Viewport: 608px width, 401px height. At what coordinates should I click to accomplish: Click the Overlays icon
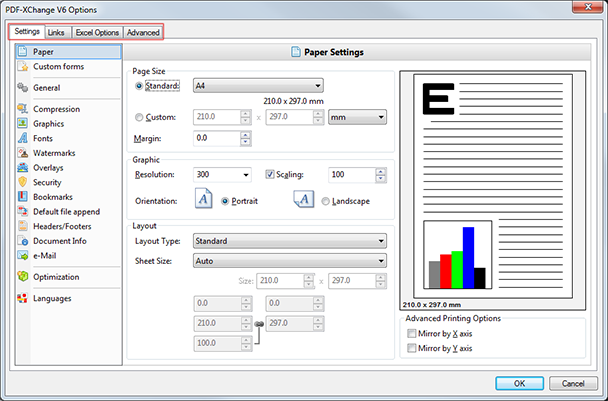click(23, 168)
